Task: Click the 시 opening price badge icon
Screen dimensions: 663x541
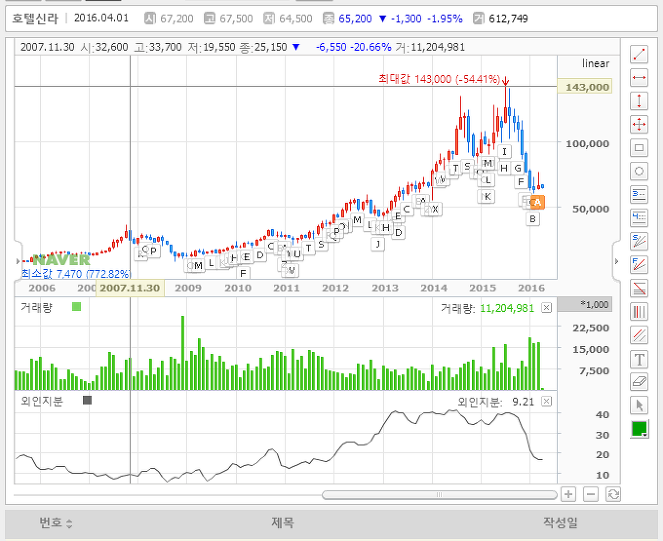Action: point(149,18)
